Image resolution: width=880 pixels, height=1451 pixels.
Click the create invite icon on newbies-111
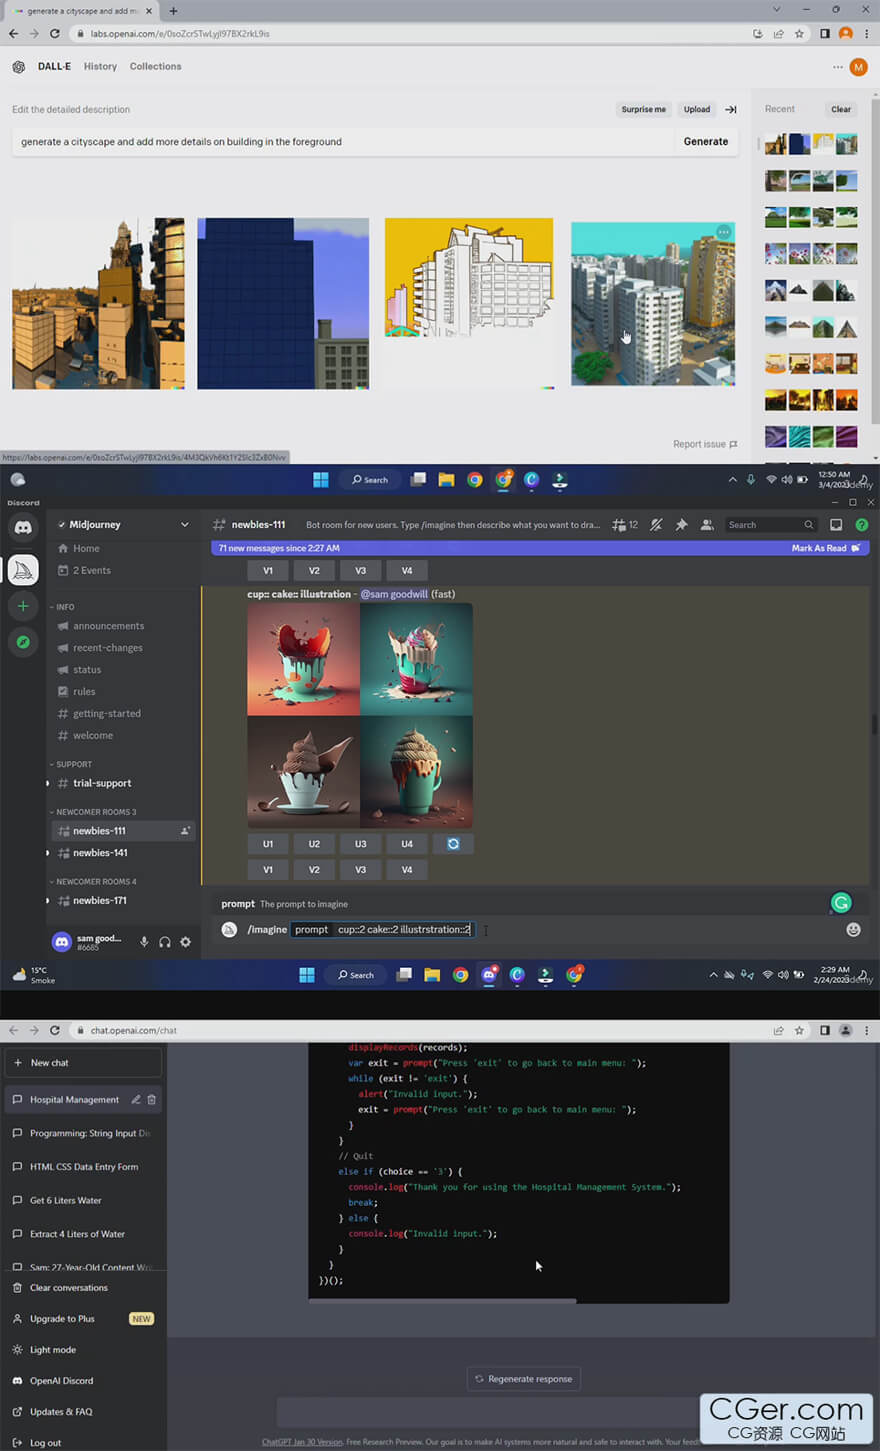coord(185,831)
